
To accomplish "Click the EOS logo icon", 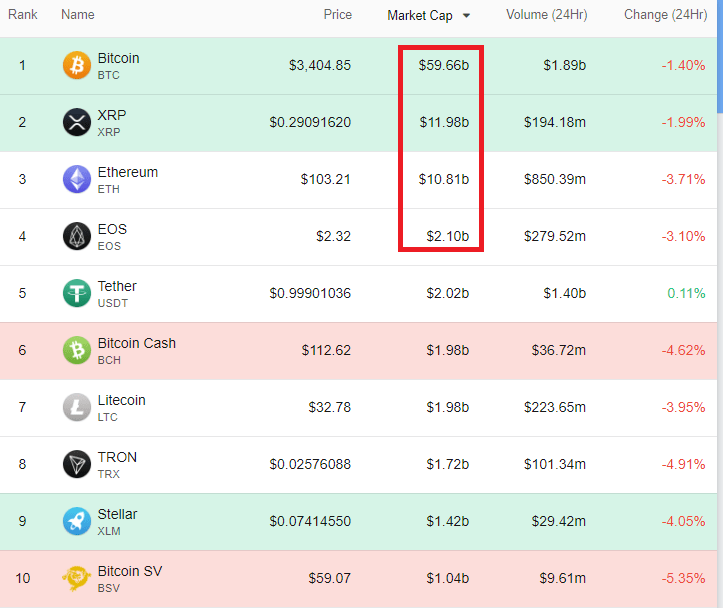I will [77, 237].
